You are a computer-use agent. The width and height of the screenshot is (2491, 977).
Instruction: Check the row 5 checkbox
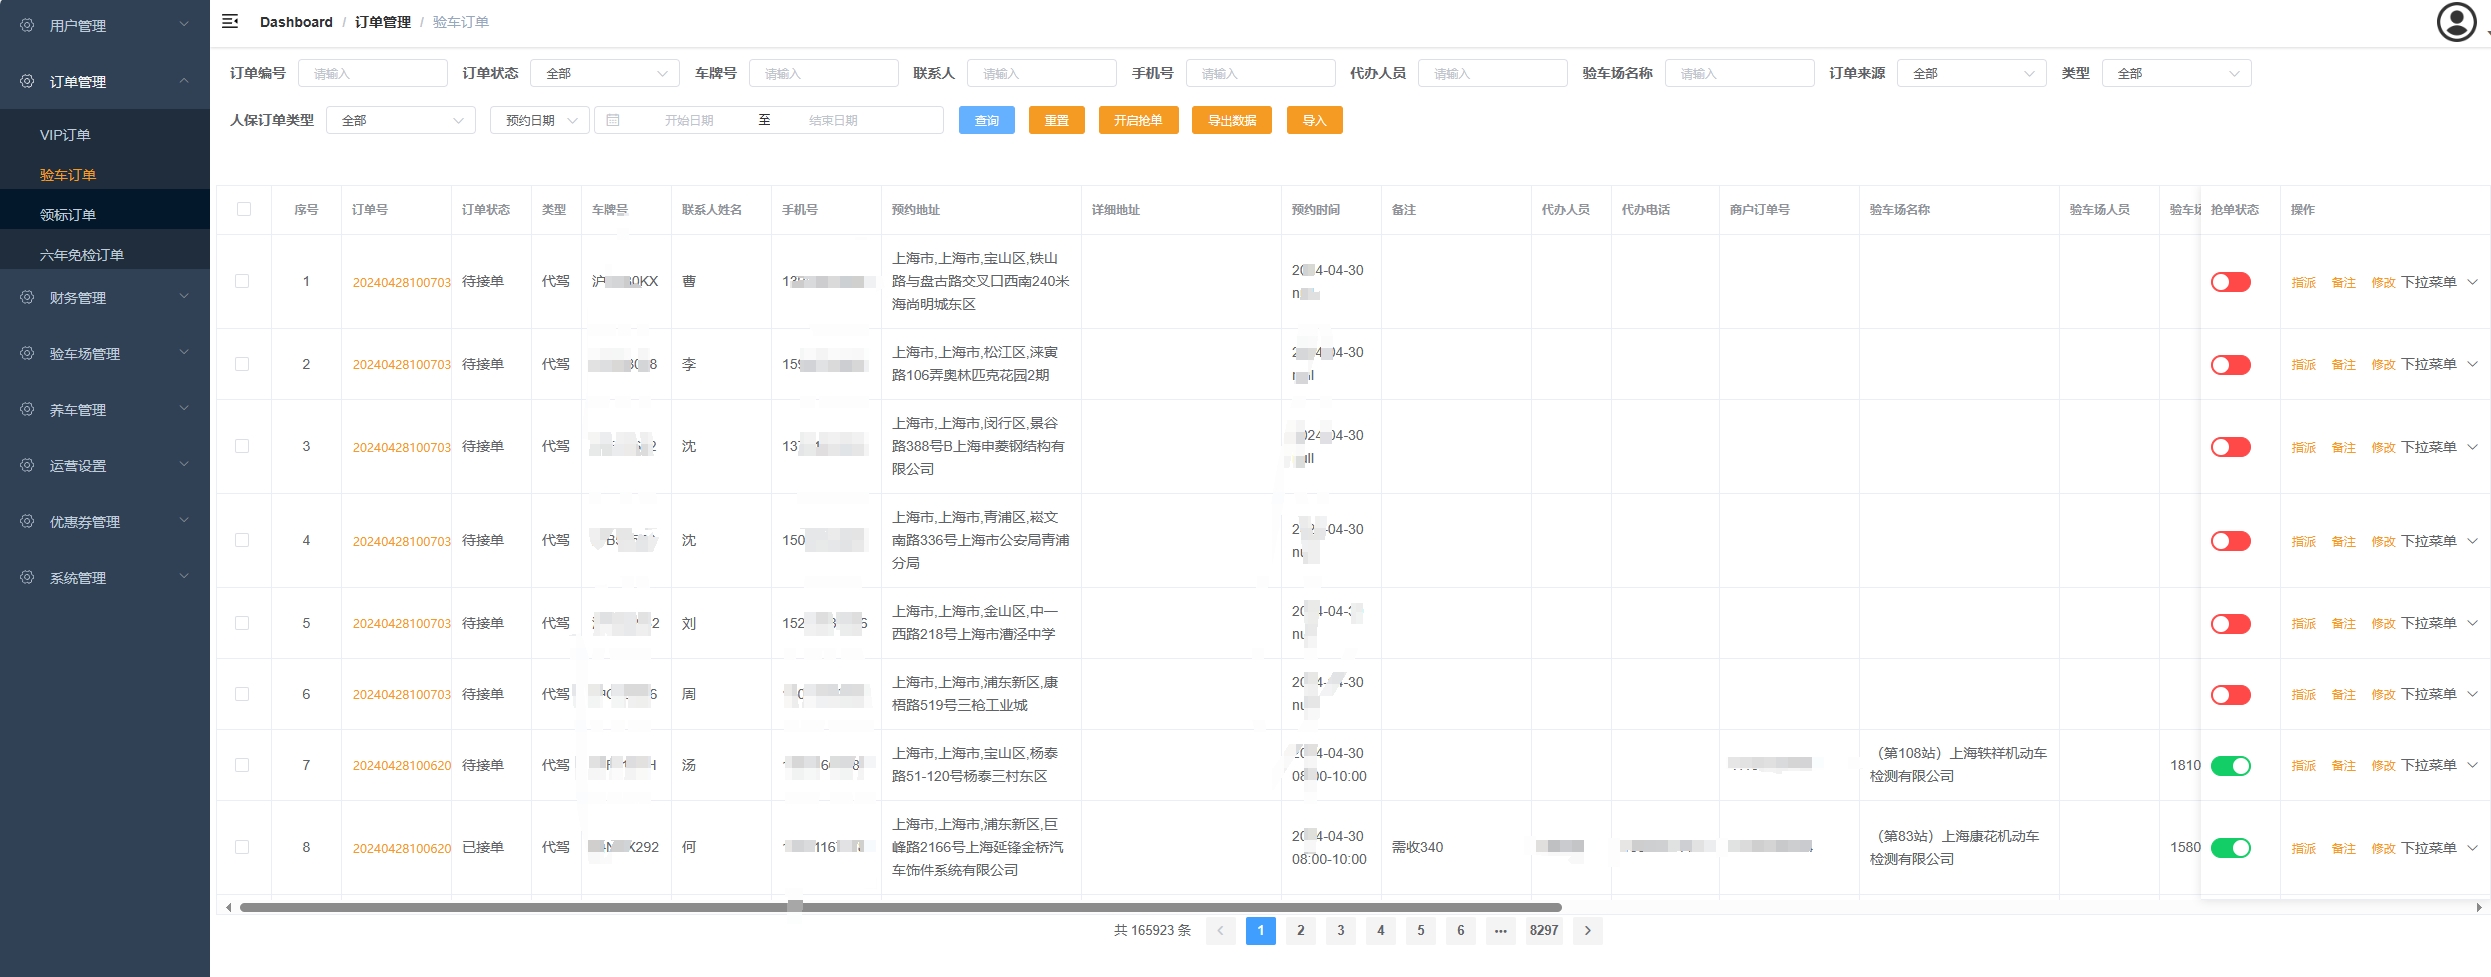click(242, 623)
